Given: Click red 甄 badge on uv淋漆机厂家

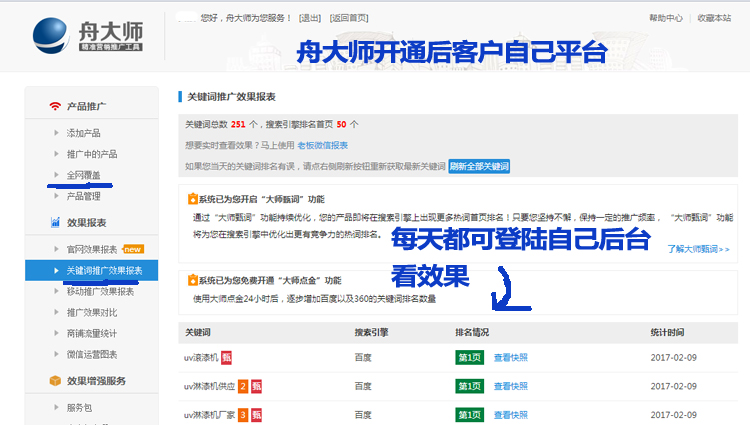Looking at the screenshot, I should [x=257, y=415].
